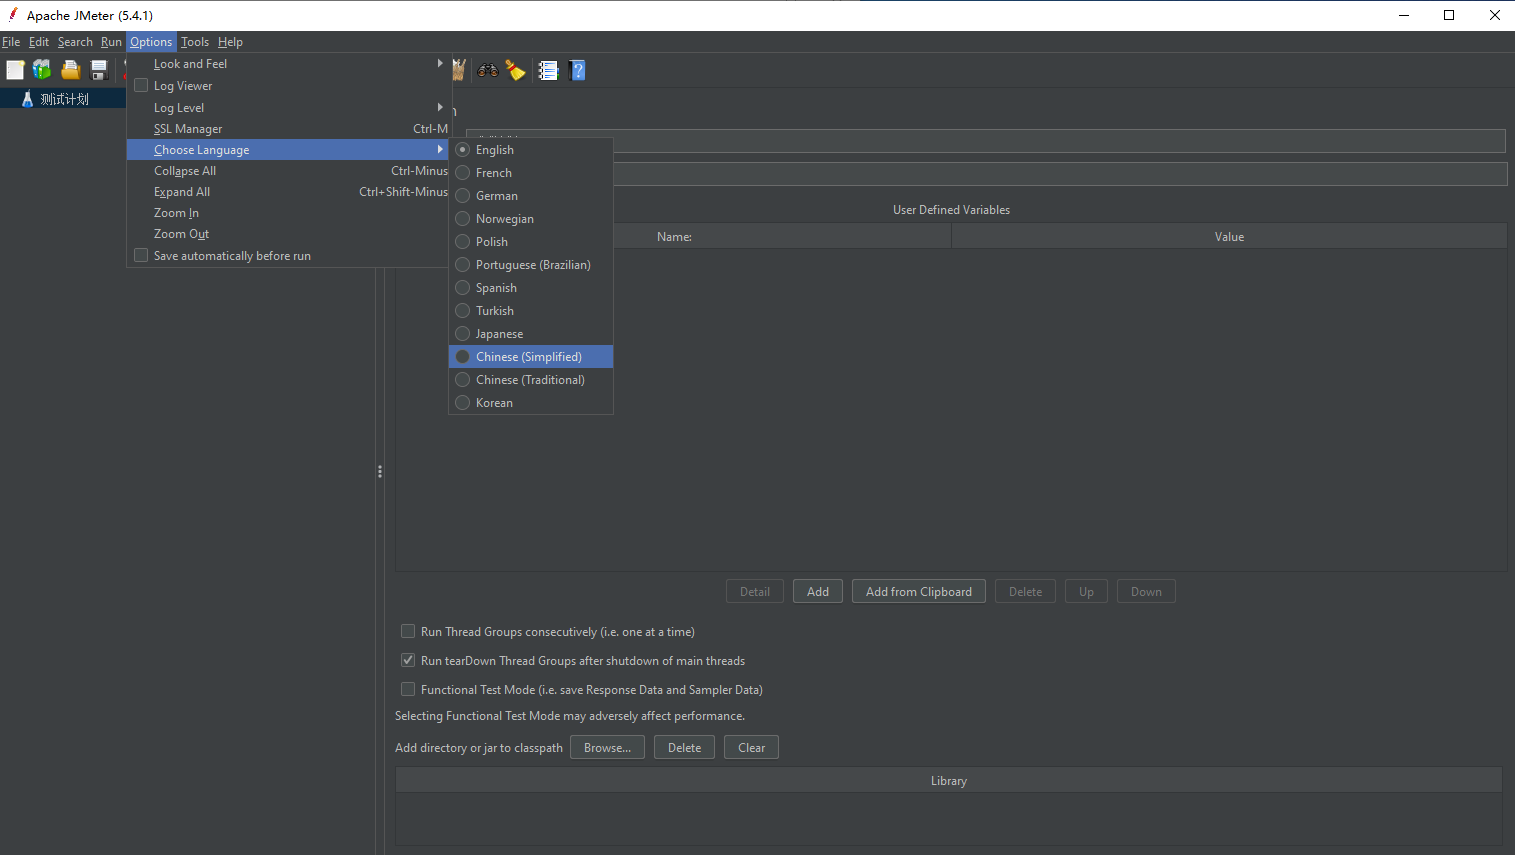Click the JMeter feather logo in the title bar
The height and width of the screenshot is (855, 1515).
13,14
